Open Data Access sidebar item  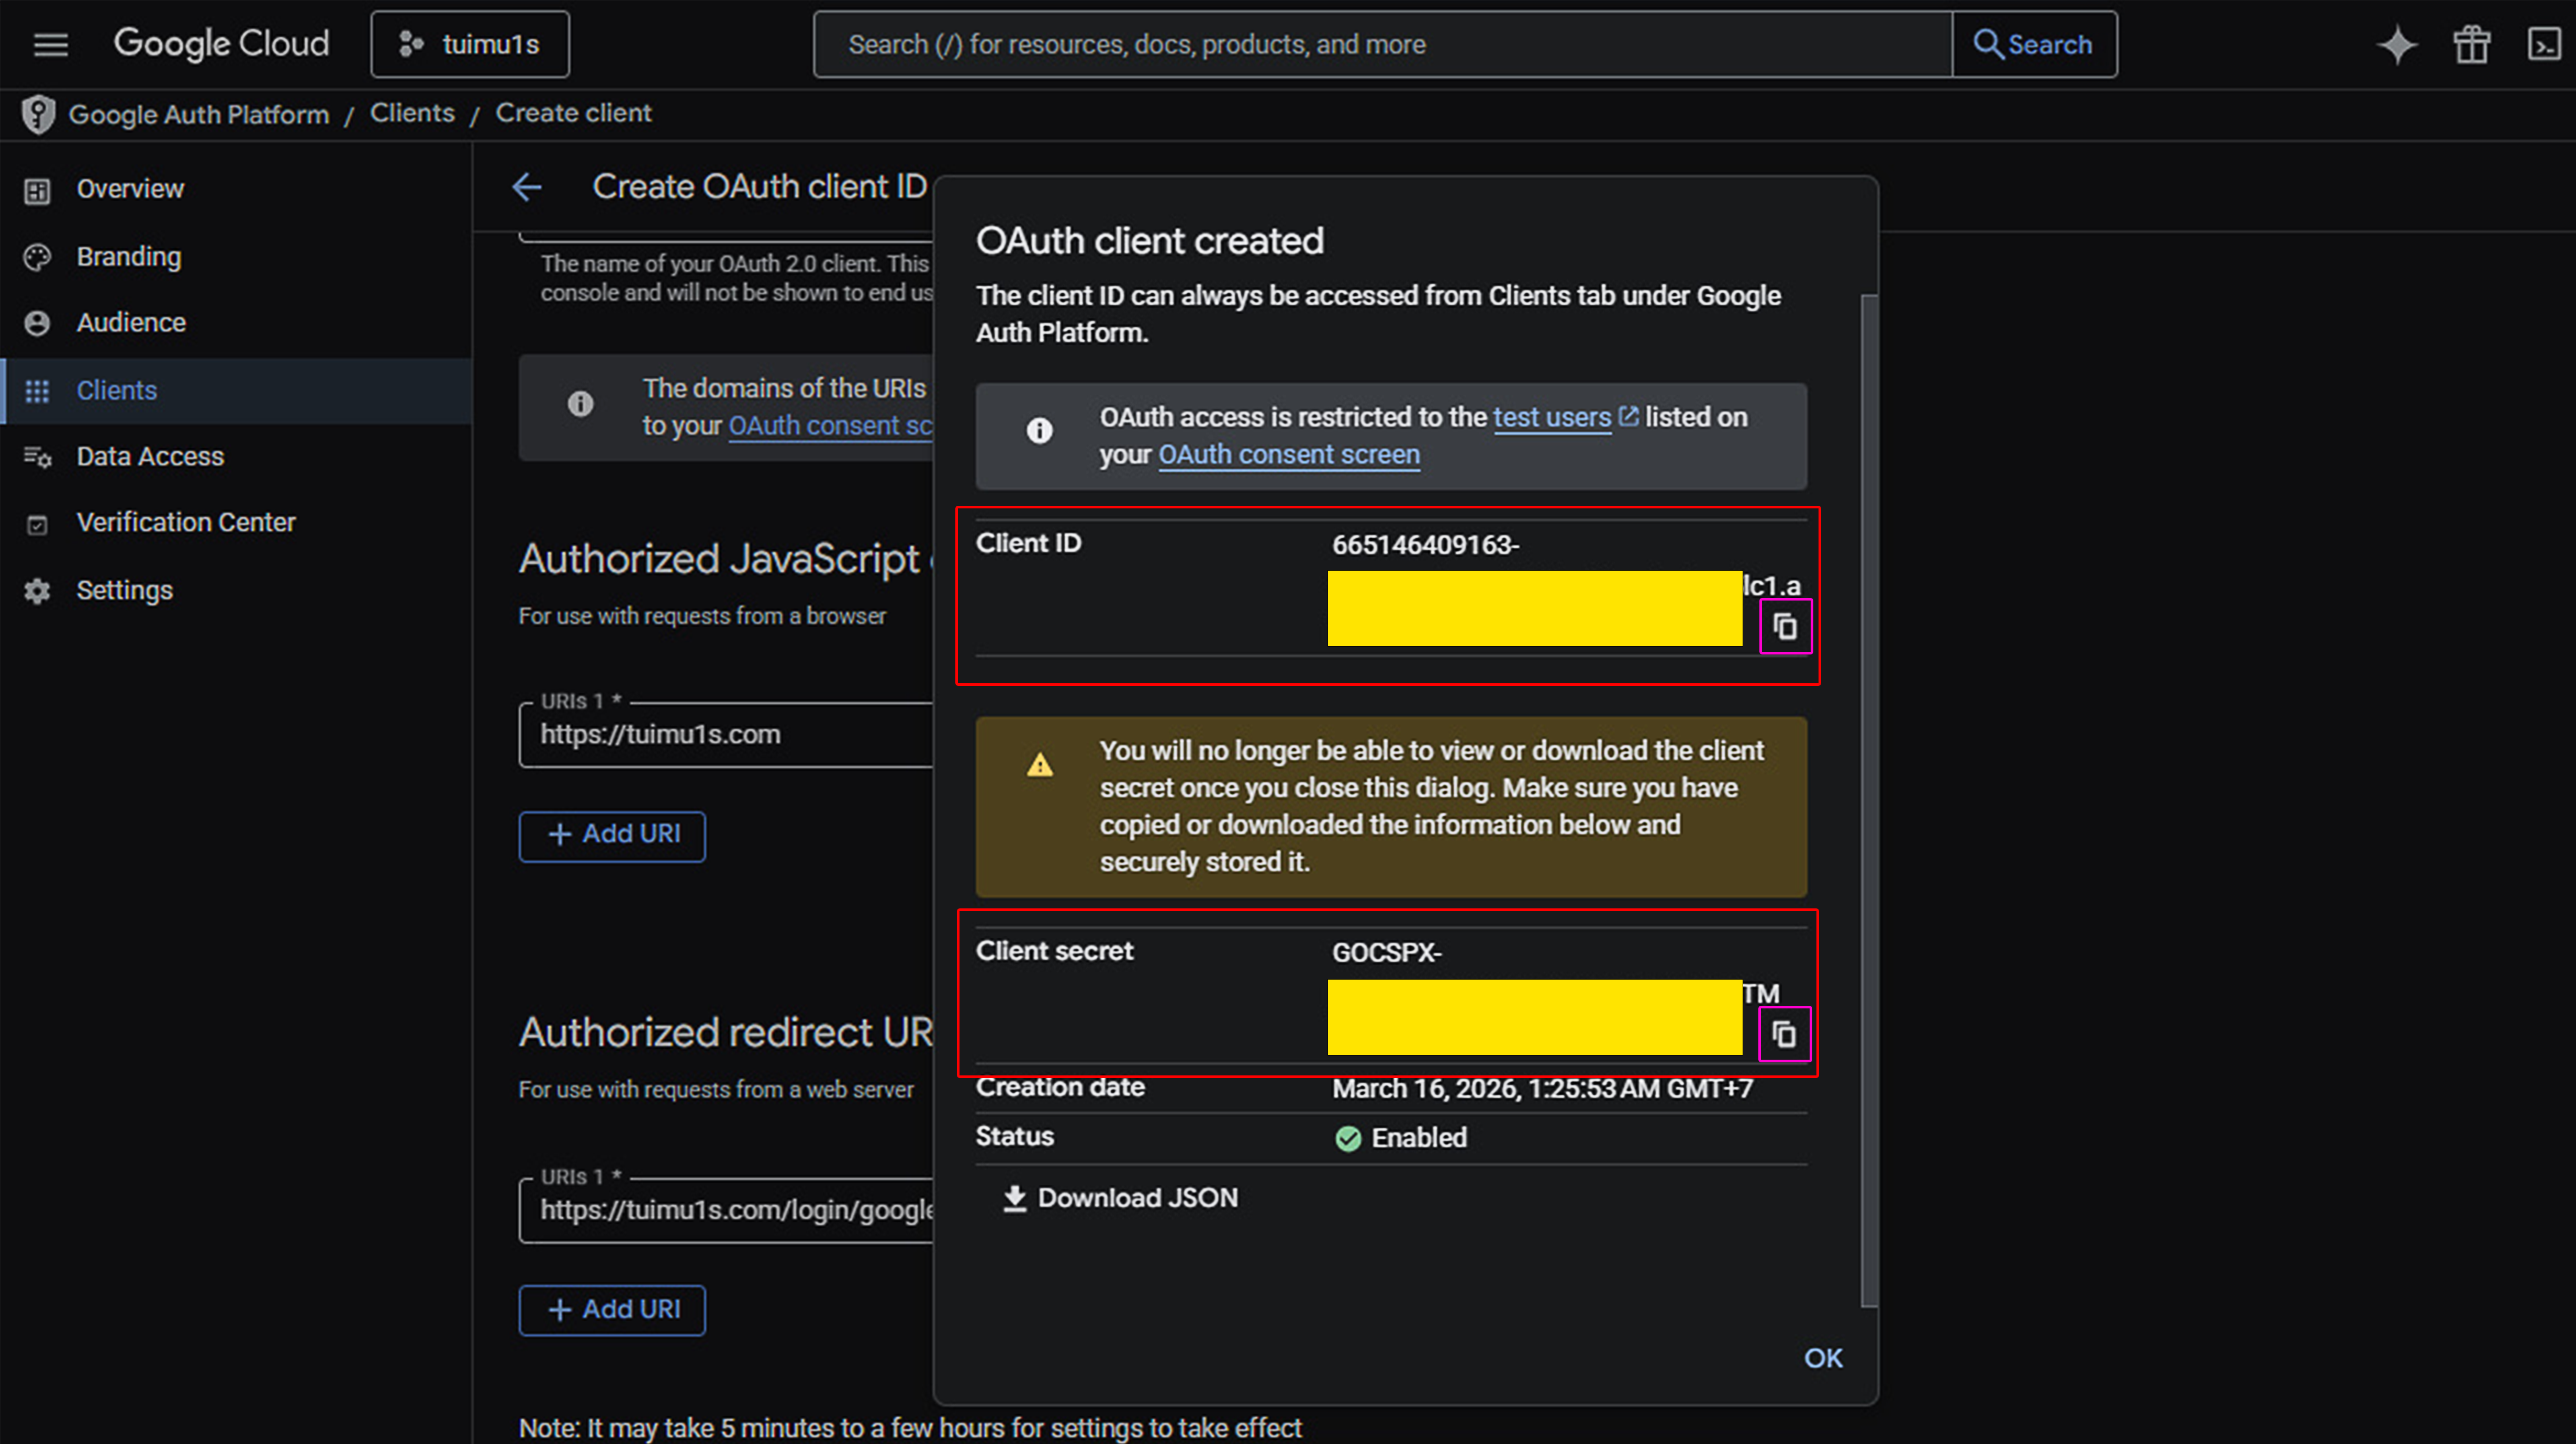[x=150, y=457]
